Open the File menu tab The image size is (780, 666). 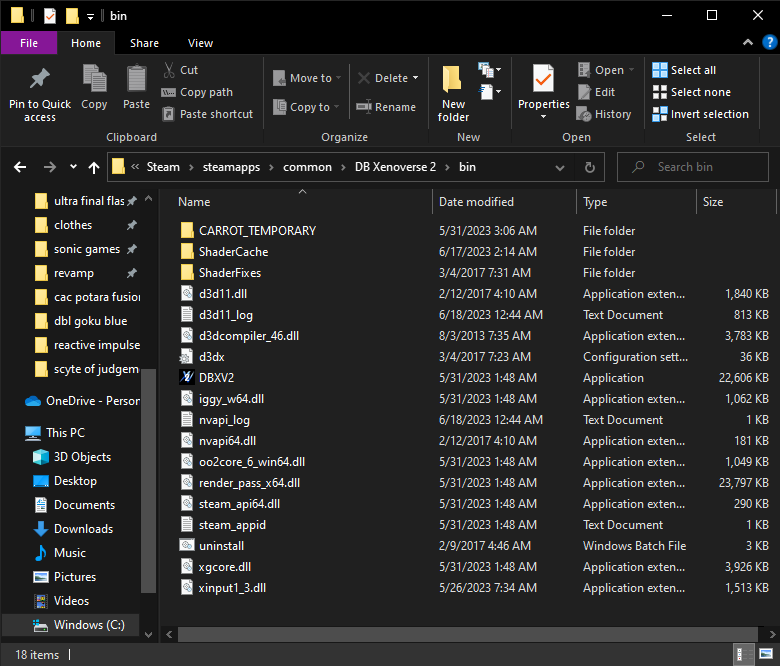29,43
